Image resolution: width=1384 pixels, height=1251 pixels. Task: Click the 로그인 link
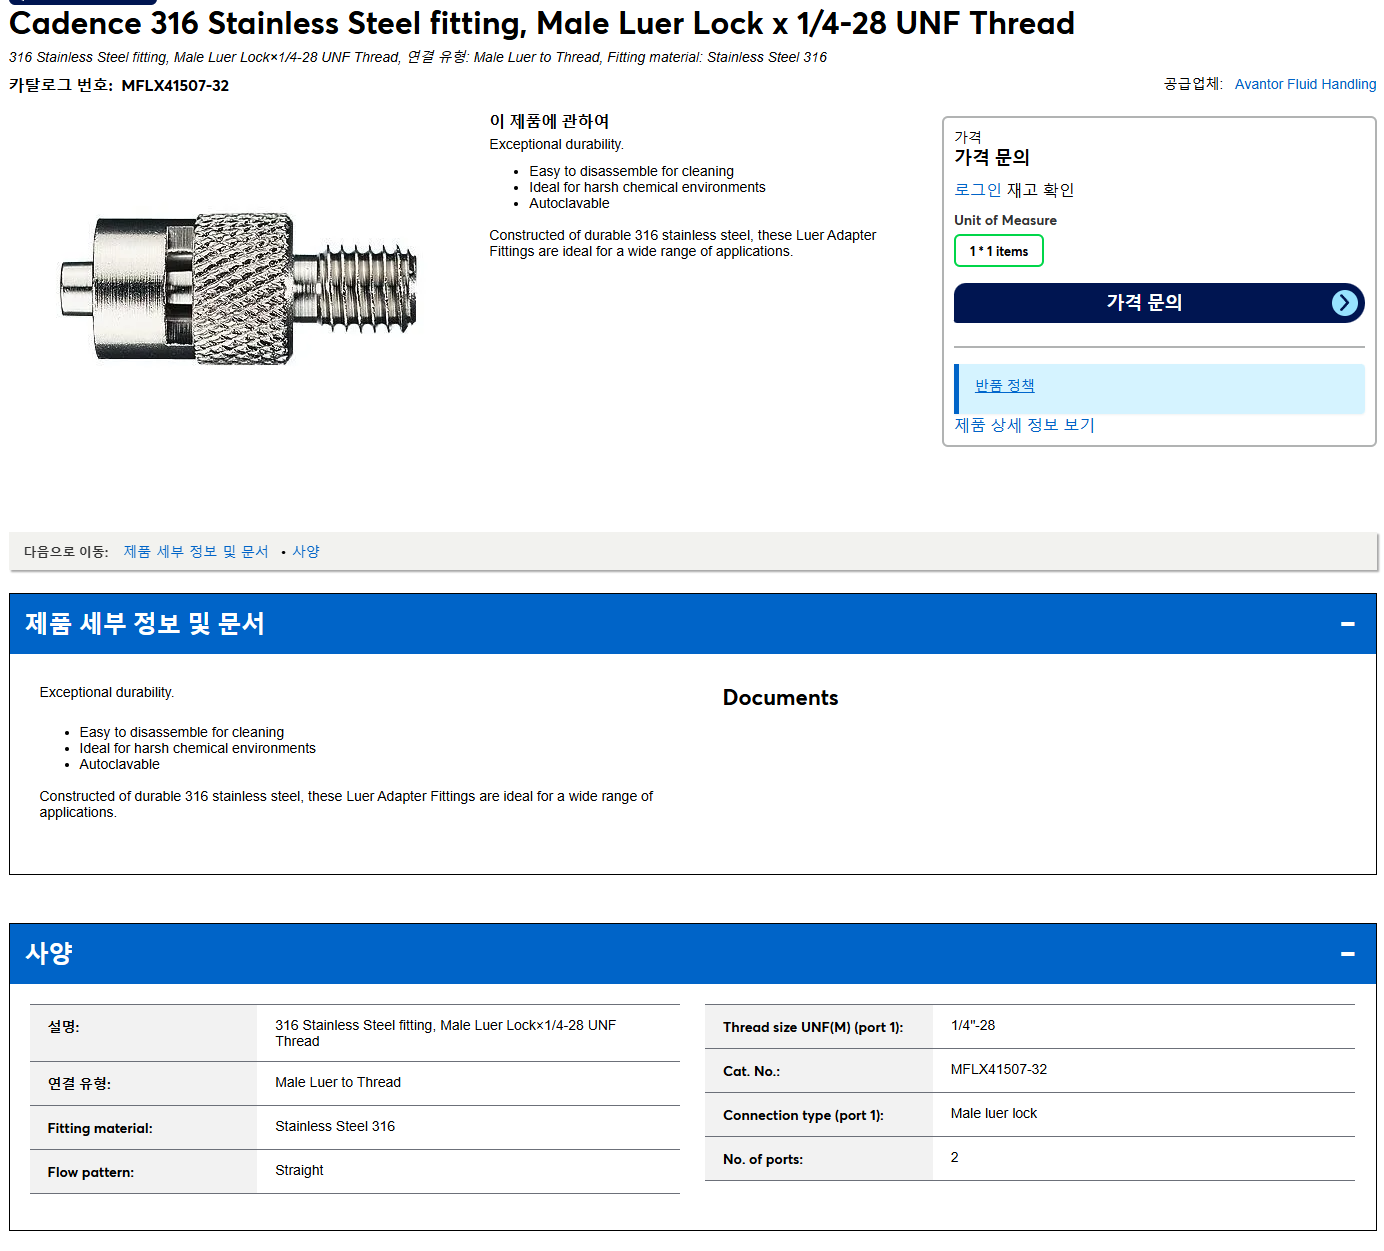pos(977,190)
